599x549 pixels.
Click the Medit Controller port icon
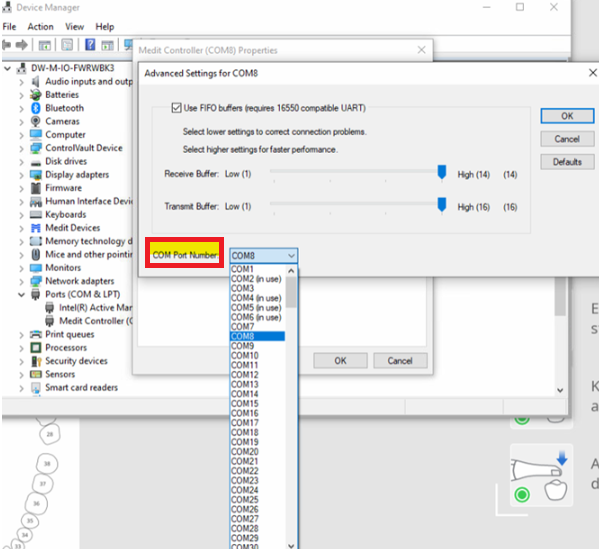pos(50,321)
